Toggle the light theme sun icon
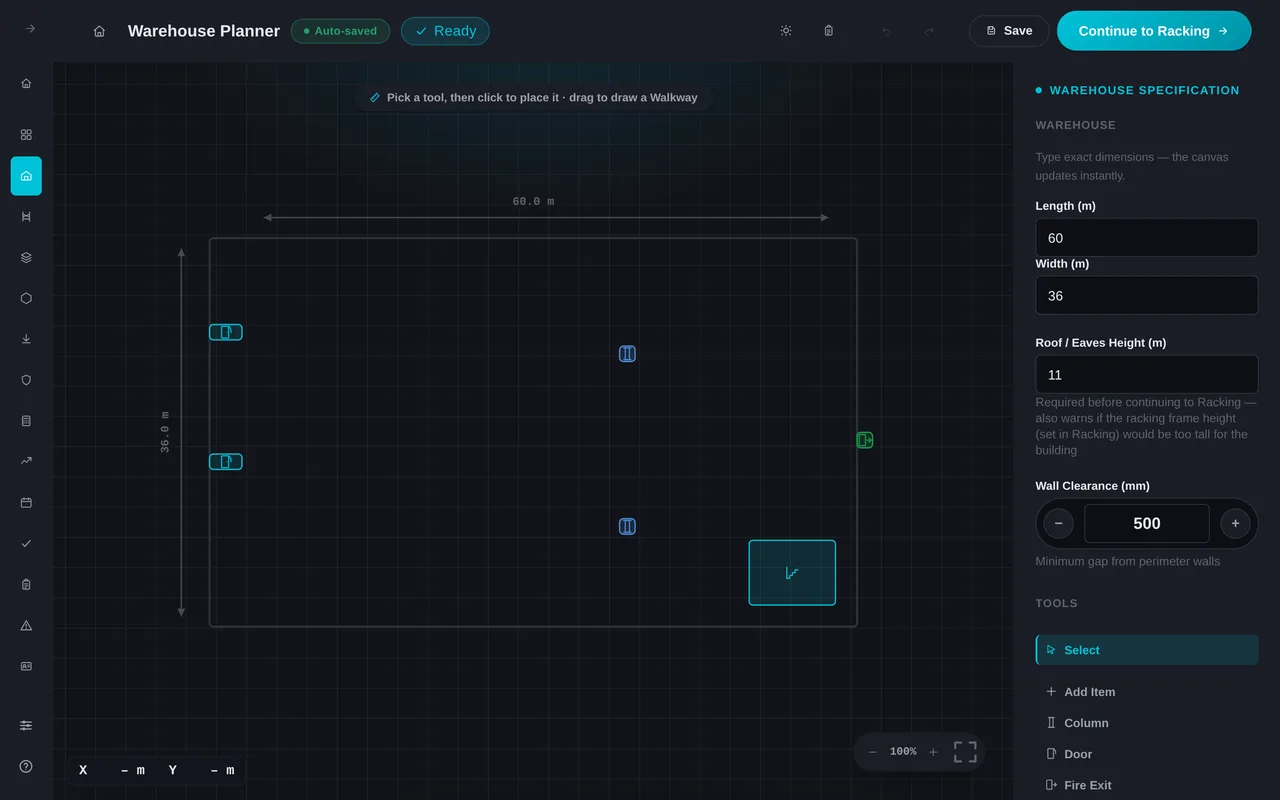Image resolution: width=1280 pixels, height=800 pixels. click(786, 31)
